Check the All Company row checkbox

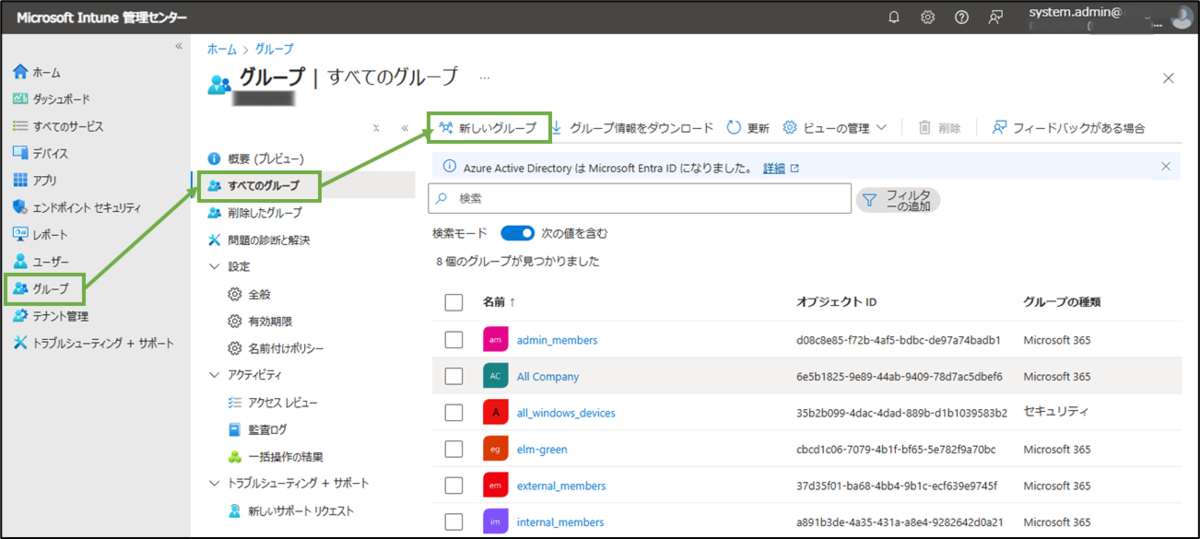tap(454, 376)
